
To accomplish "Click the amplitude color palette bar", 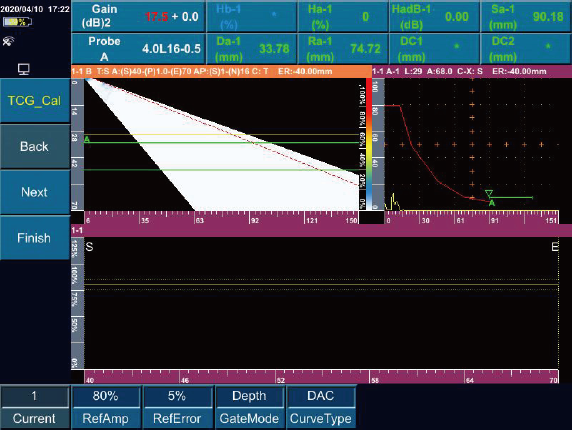I will [369, 145].
